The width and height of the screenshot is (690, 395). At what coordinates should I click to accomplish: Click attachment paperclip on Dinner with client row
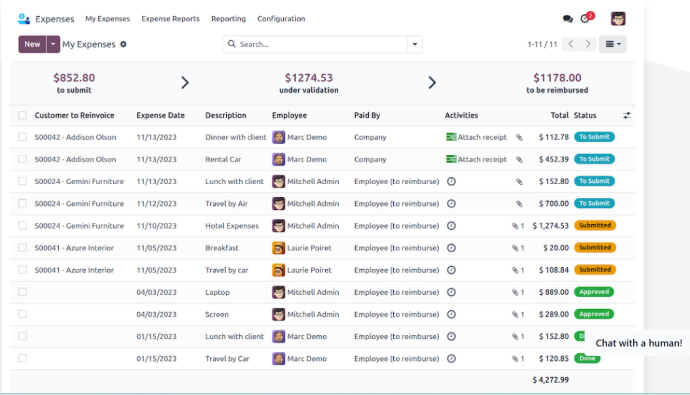pyautogui.click(x=519, y=137)
